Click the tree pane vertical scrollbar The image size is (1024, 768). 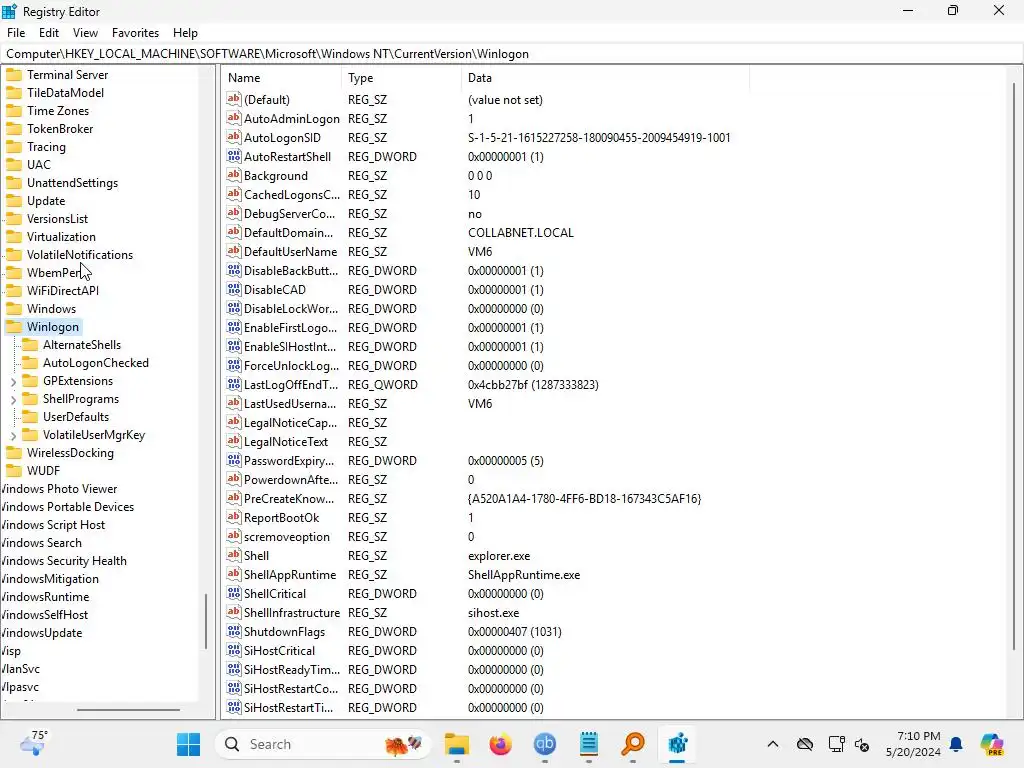(206, 621)
